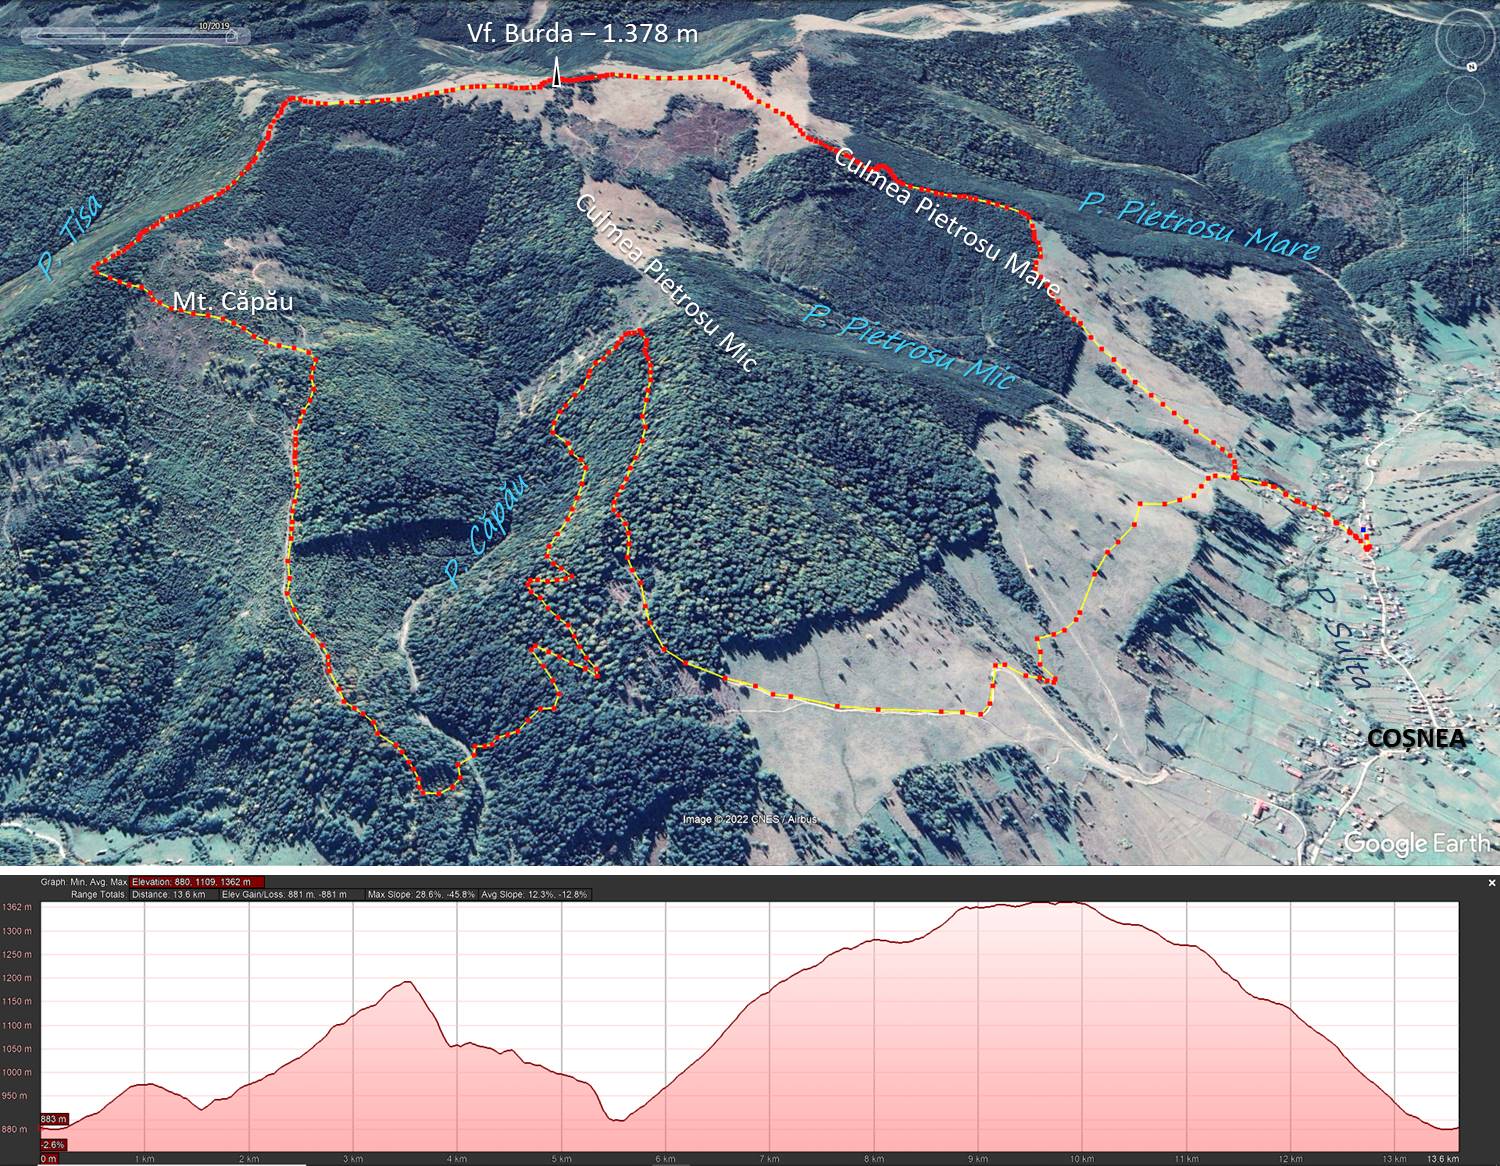Click the compass North indicator
The image size is (1500, 1166).
coord(1472,66)
